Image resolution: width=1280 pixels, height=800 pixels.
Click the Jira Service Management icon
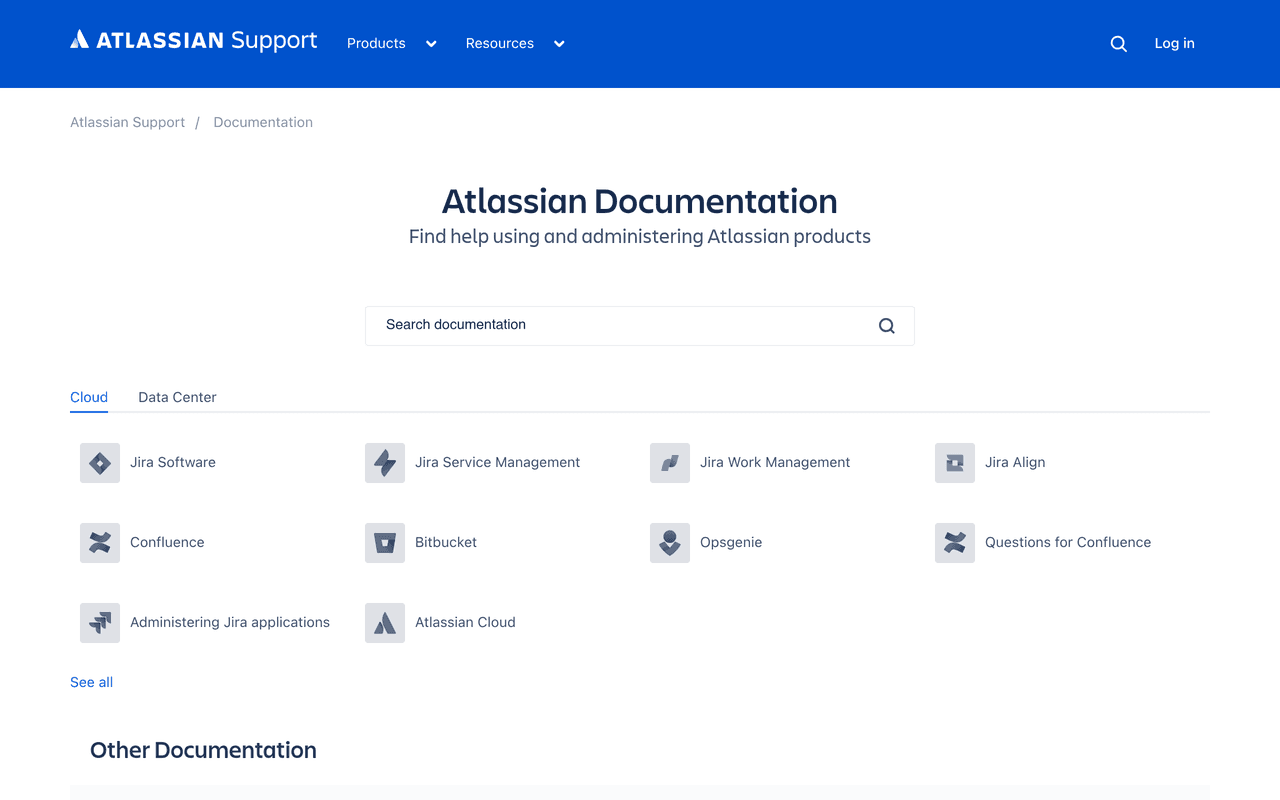pos(385,463)
